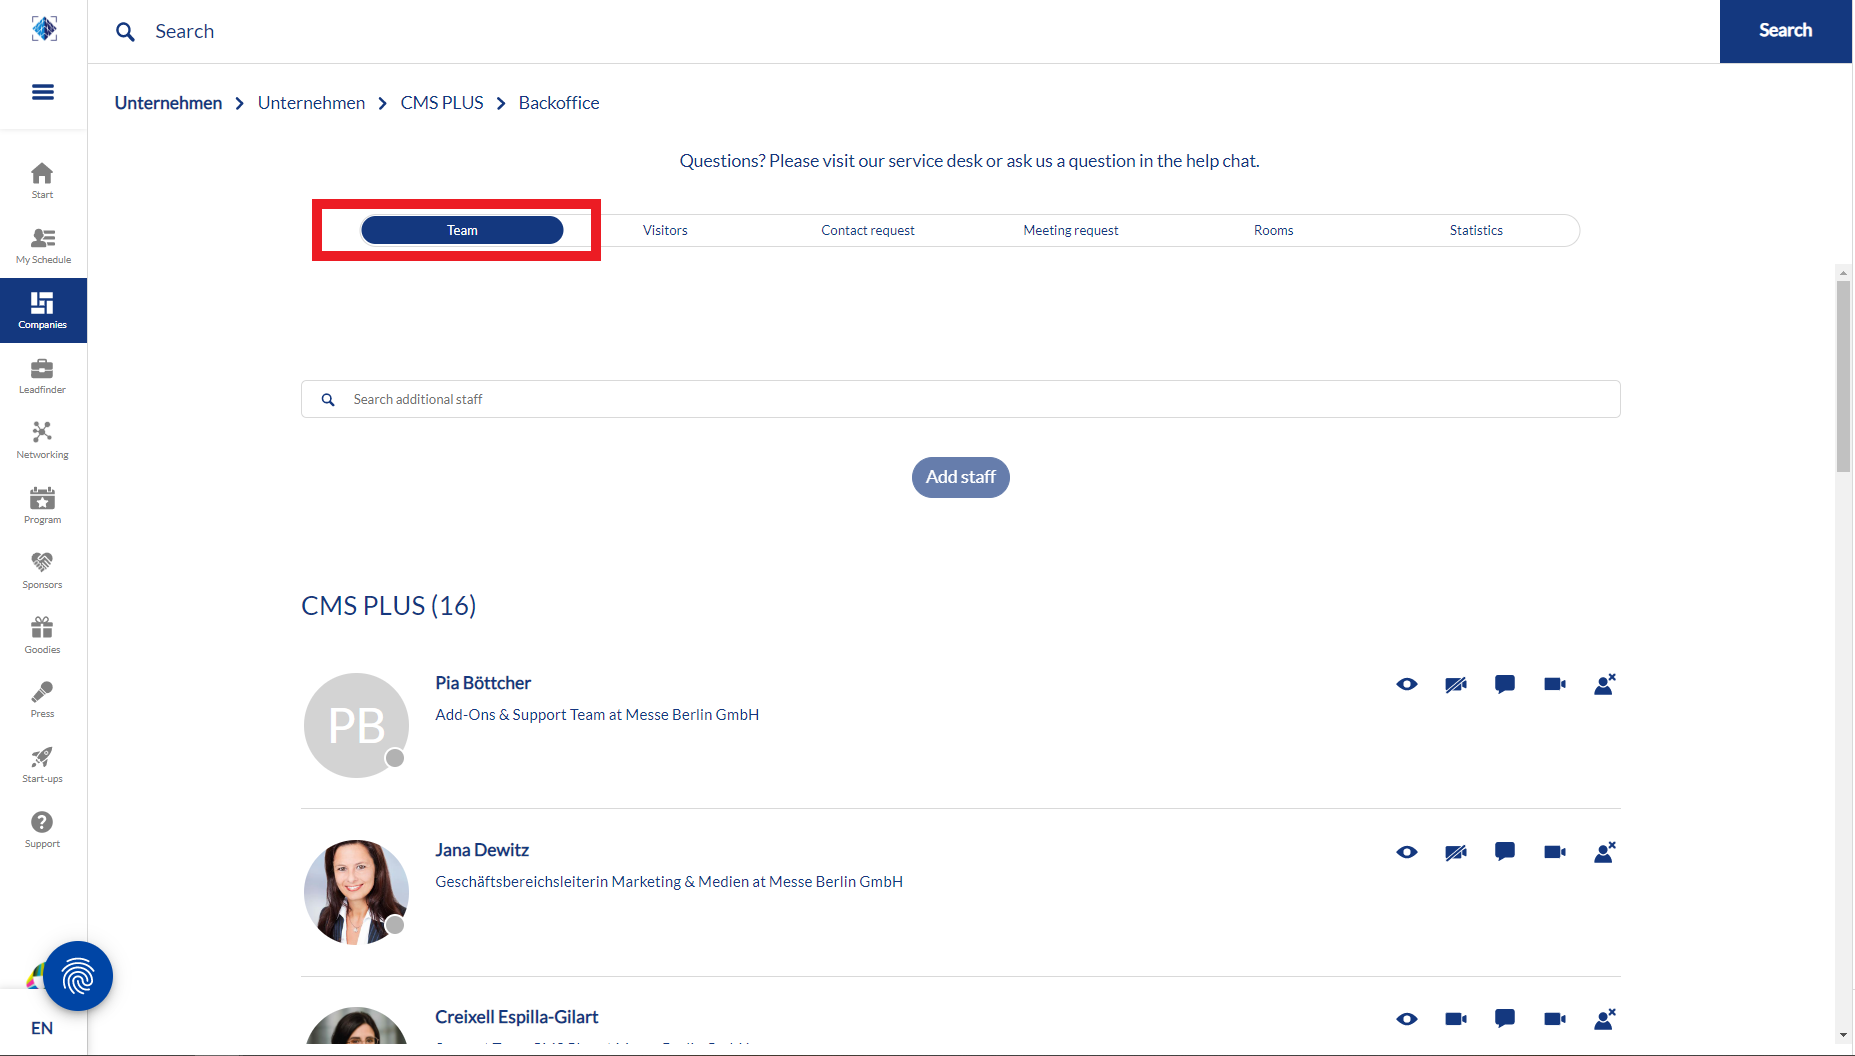Image resolution: width=1855 pixels, height=1056 pixels.
Task: Open chat with Jana Dewitz
Action: point(1505,852)
